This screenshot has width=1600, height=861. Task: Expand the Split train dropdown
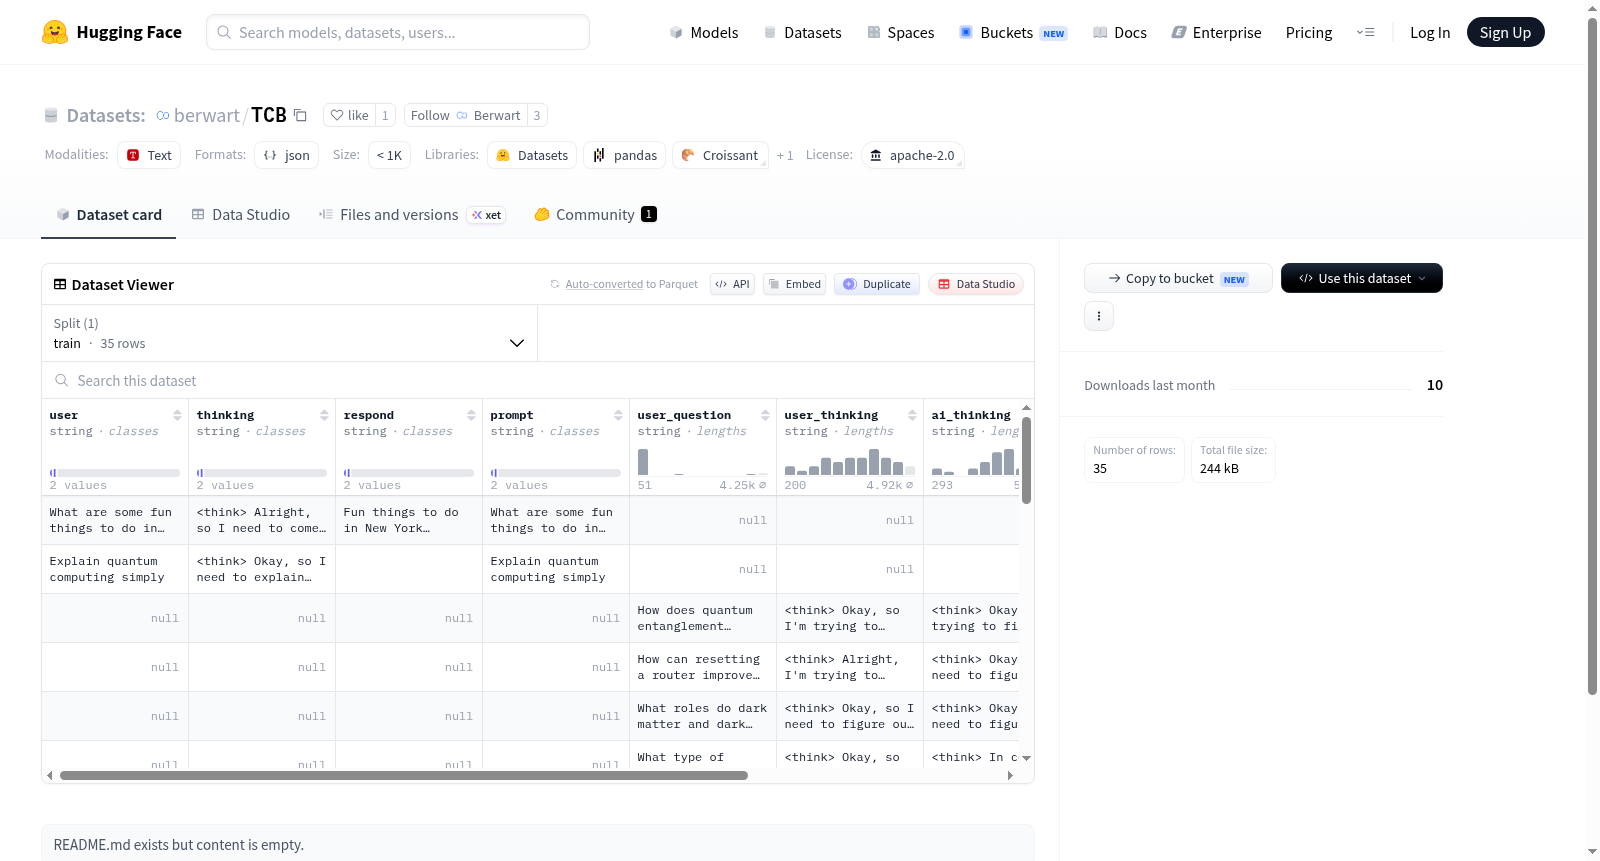tap(289, 333)
